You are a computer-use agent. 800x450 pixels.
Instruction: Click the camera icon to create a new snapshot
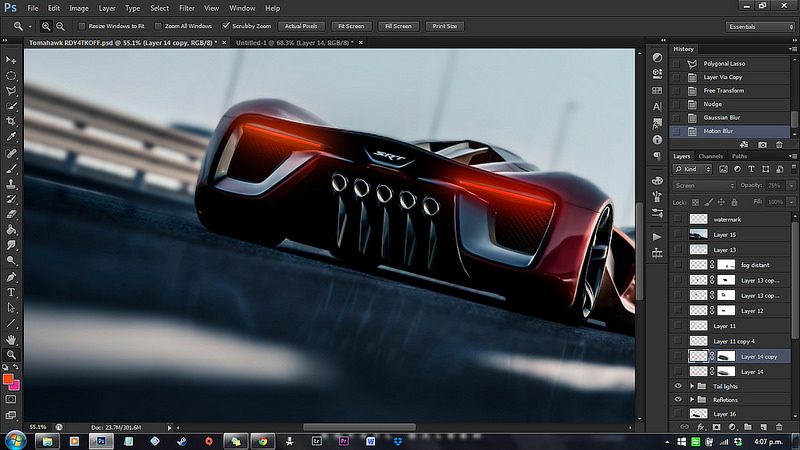coord(763,144)
